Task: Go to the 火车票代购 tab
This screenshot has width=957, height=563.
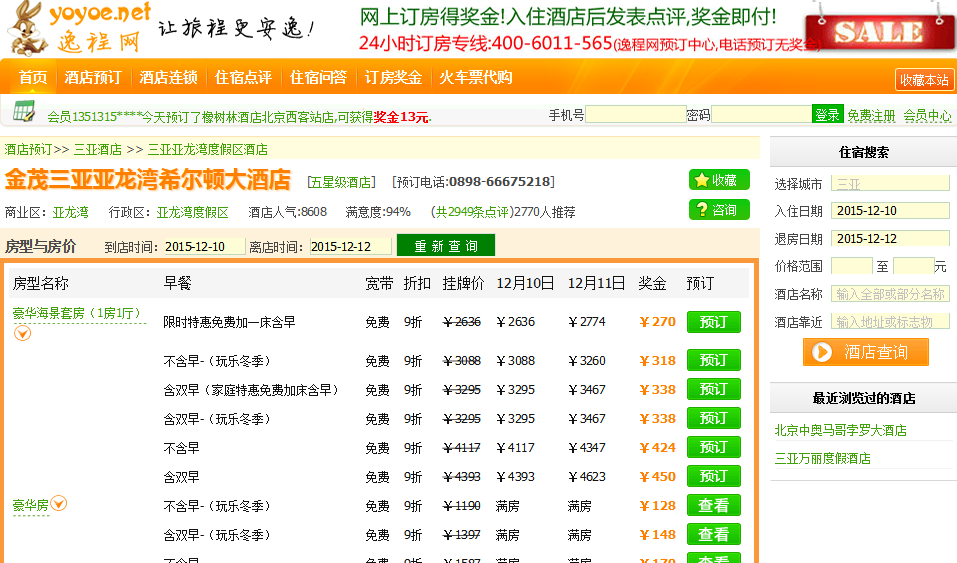Action: tap(475, 78)
